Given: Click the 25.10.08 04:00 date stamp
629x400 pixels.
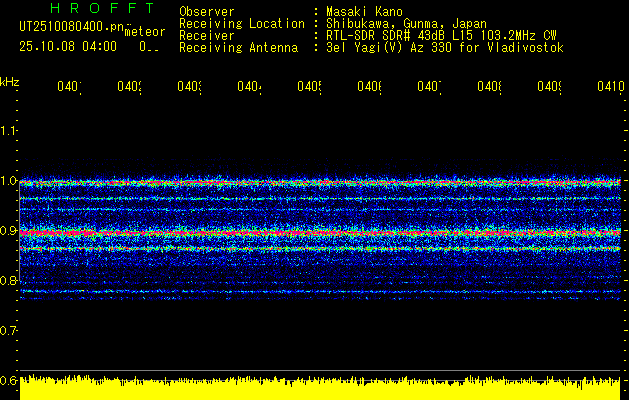Looking at the screenshot, I should (68, 46).
